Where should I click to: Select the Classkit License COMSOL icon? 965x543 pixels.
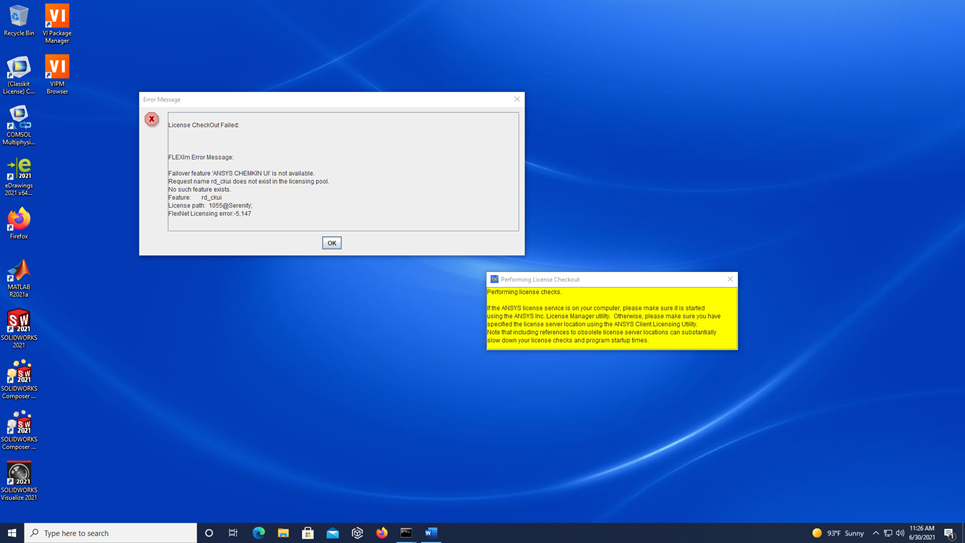click(18, 75)
